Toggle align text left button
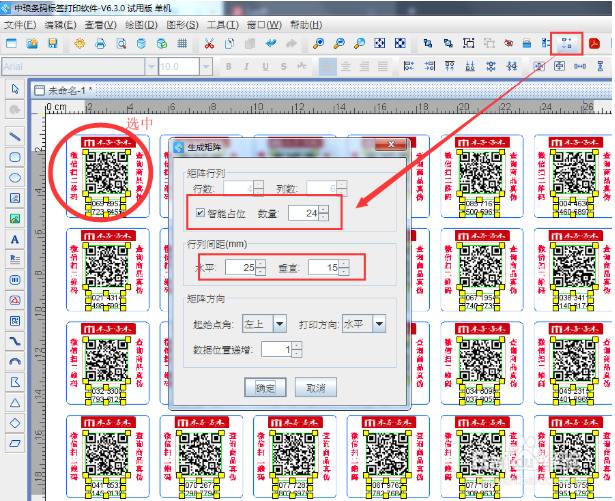This screenshot has width=615, height=501. [x=328, y=67]
